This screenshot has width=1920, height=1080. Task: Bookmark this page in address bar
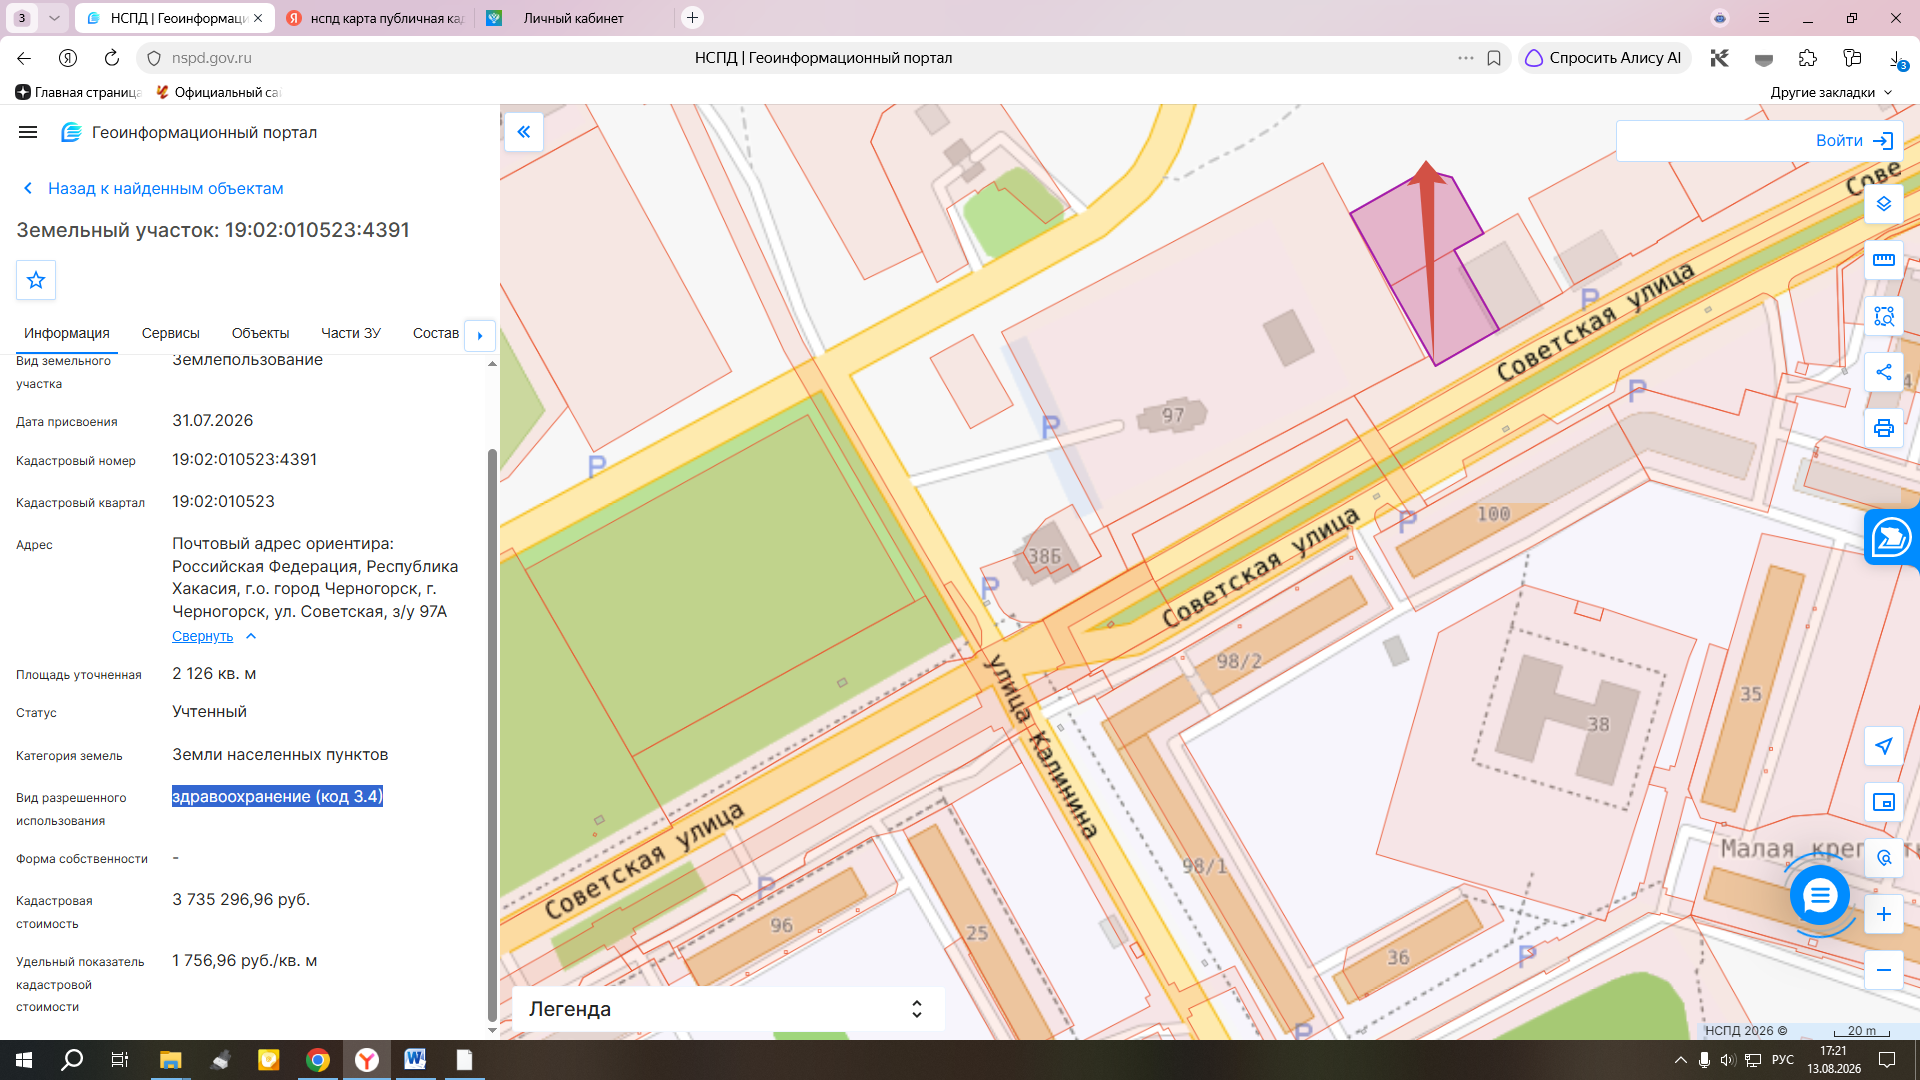[x=1494, y=58]
